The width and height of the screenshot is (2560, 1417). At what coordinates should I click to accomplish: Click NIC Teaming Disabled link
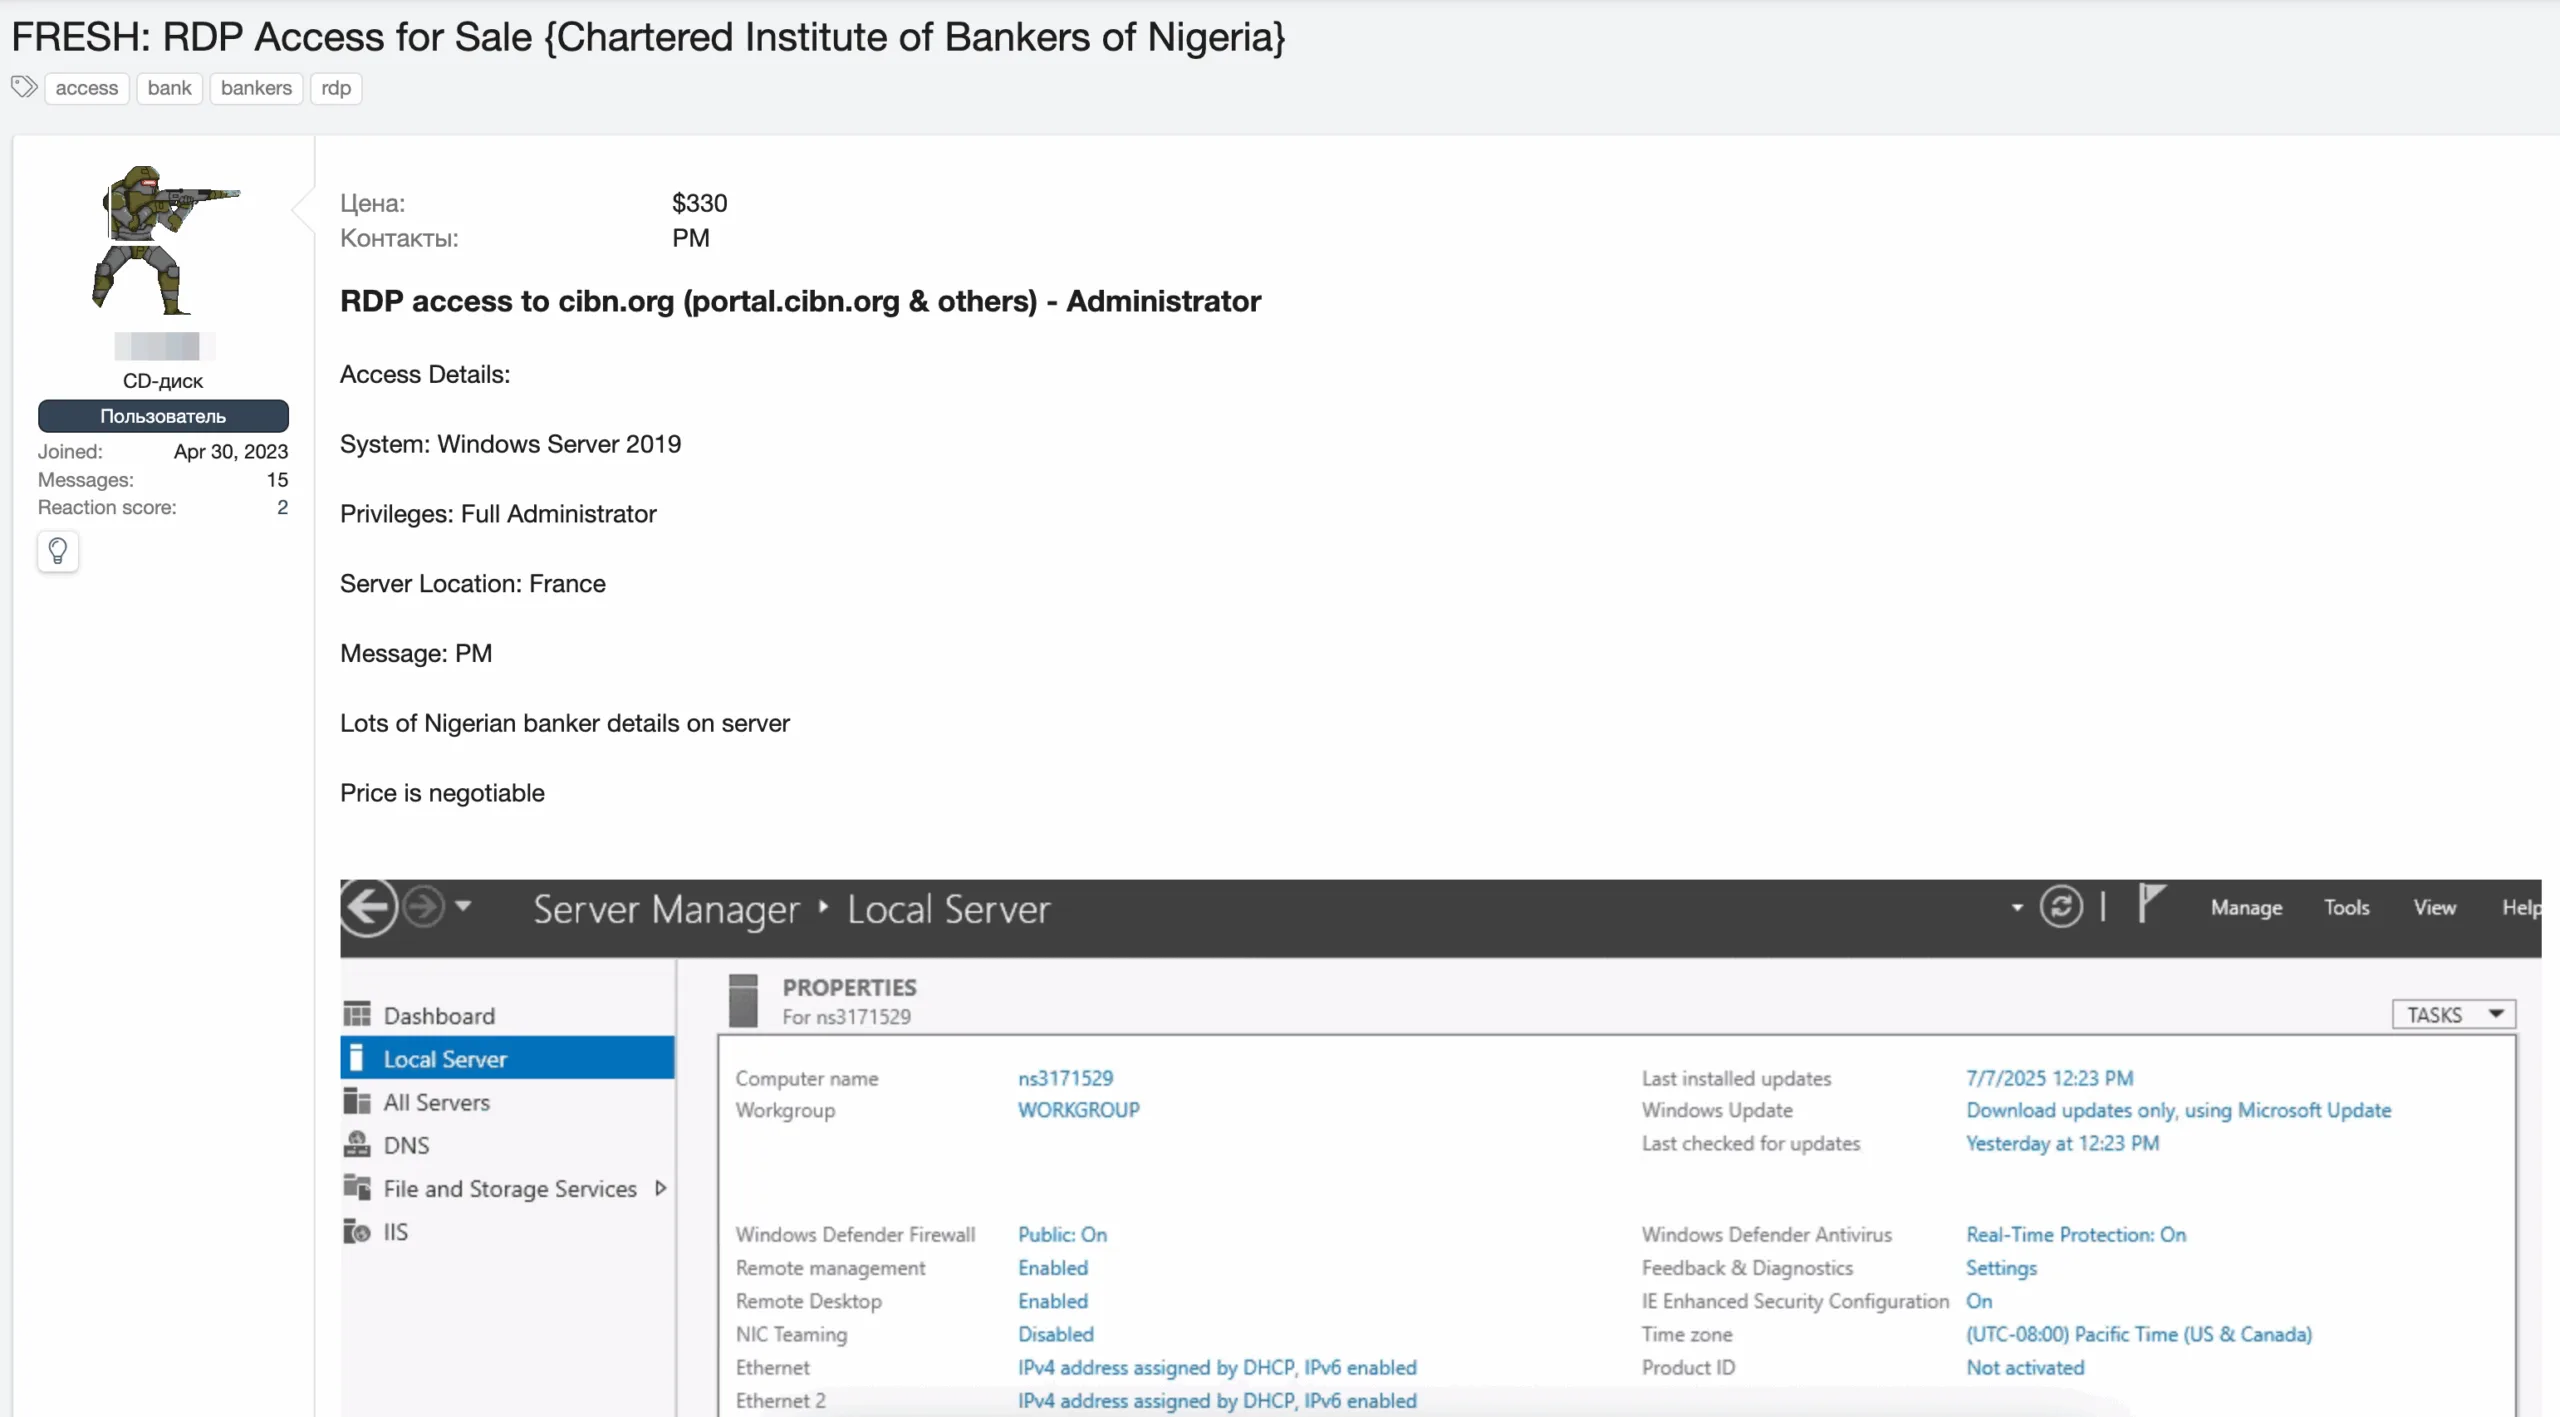click(1056, 1334)
